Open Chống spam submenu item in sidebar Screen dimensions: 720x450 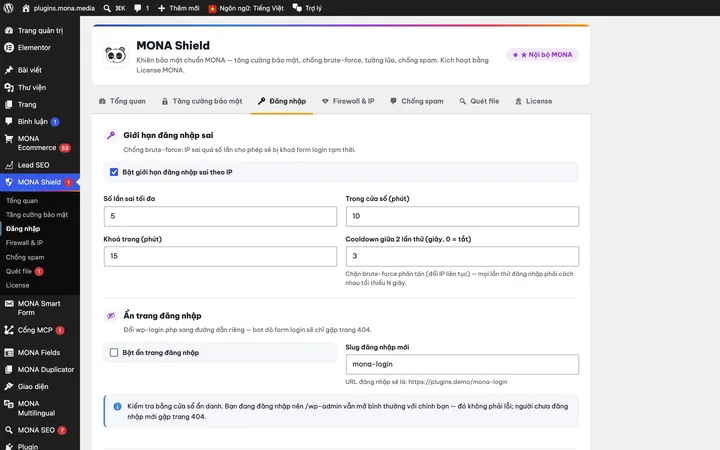(x=25, y=257)
